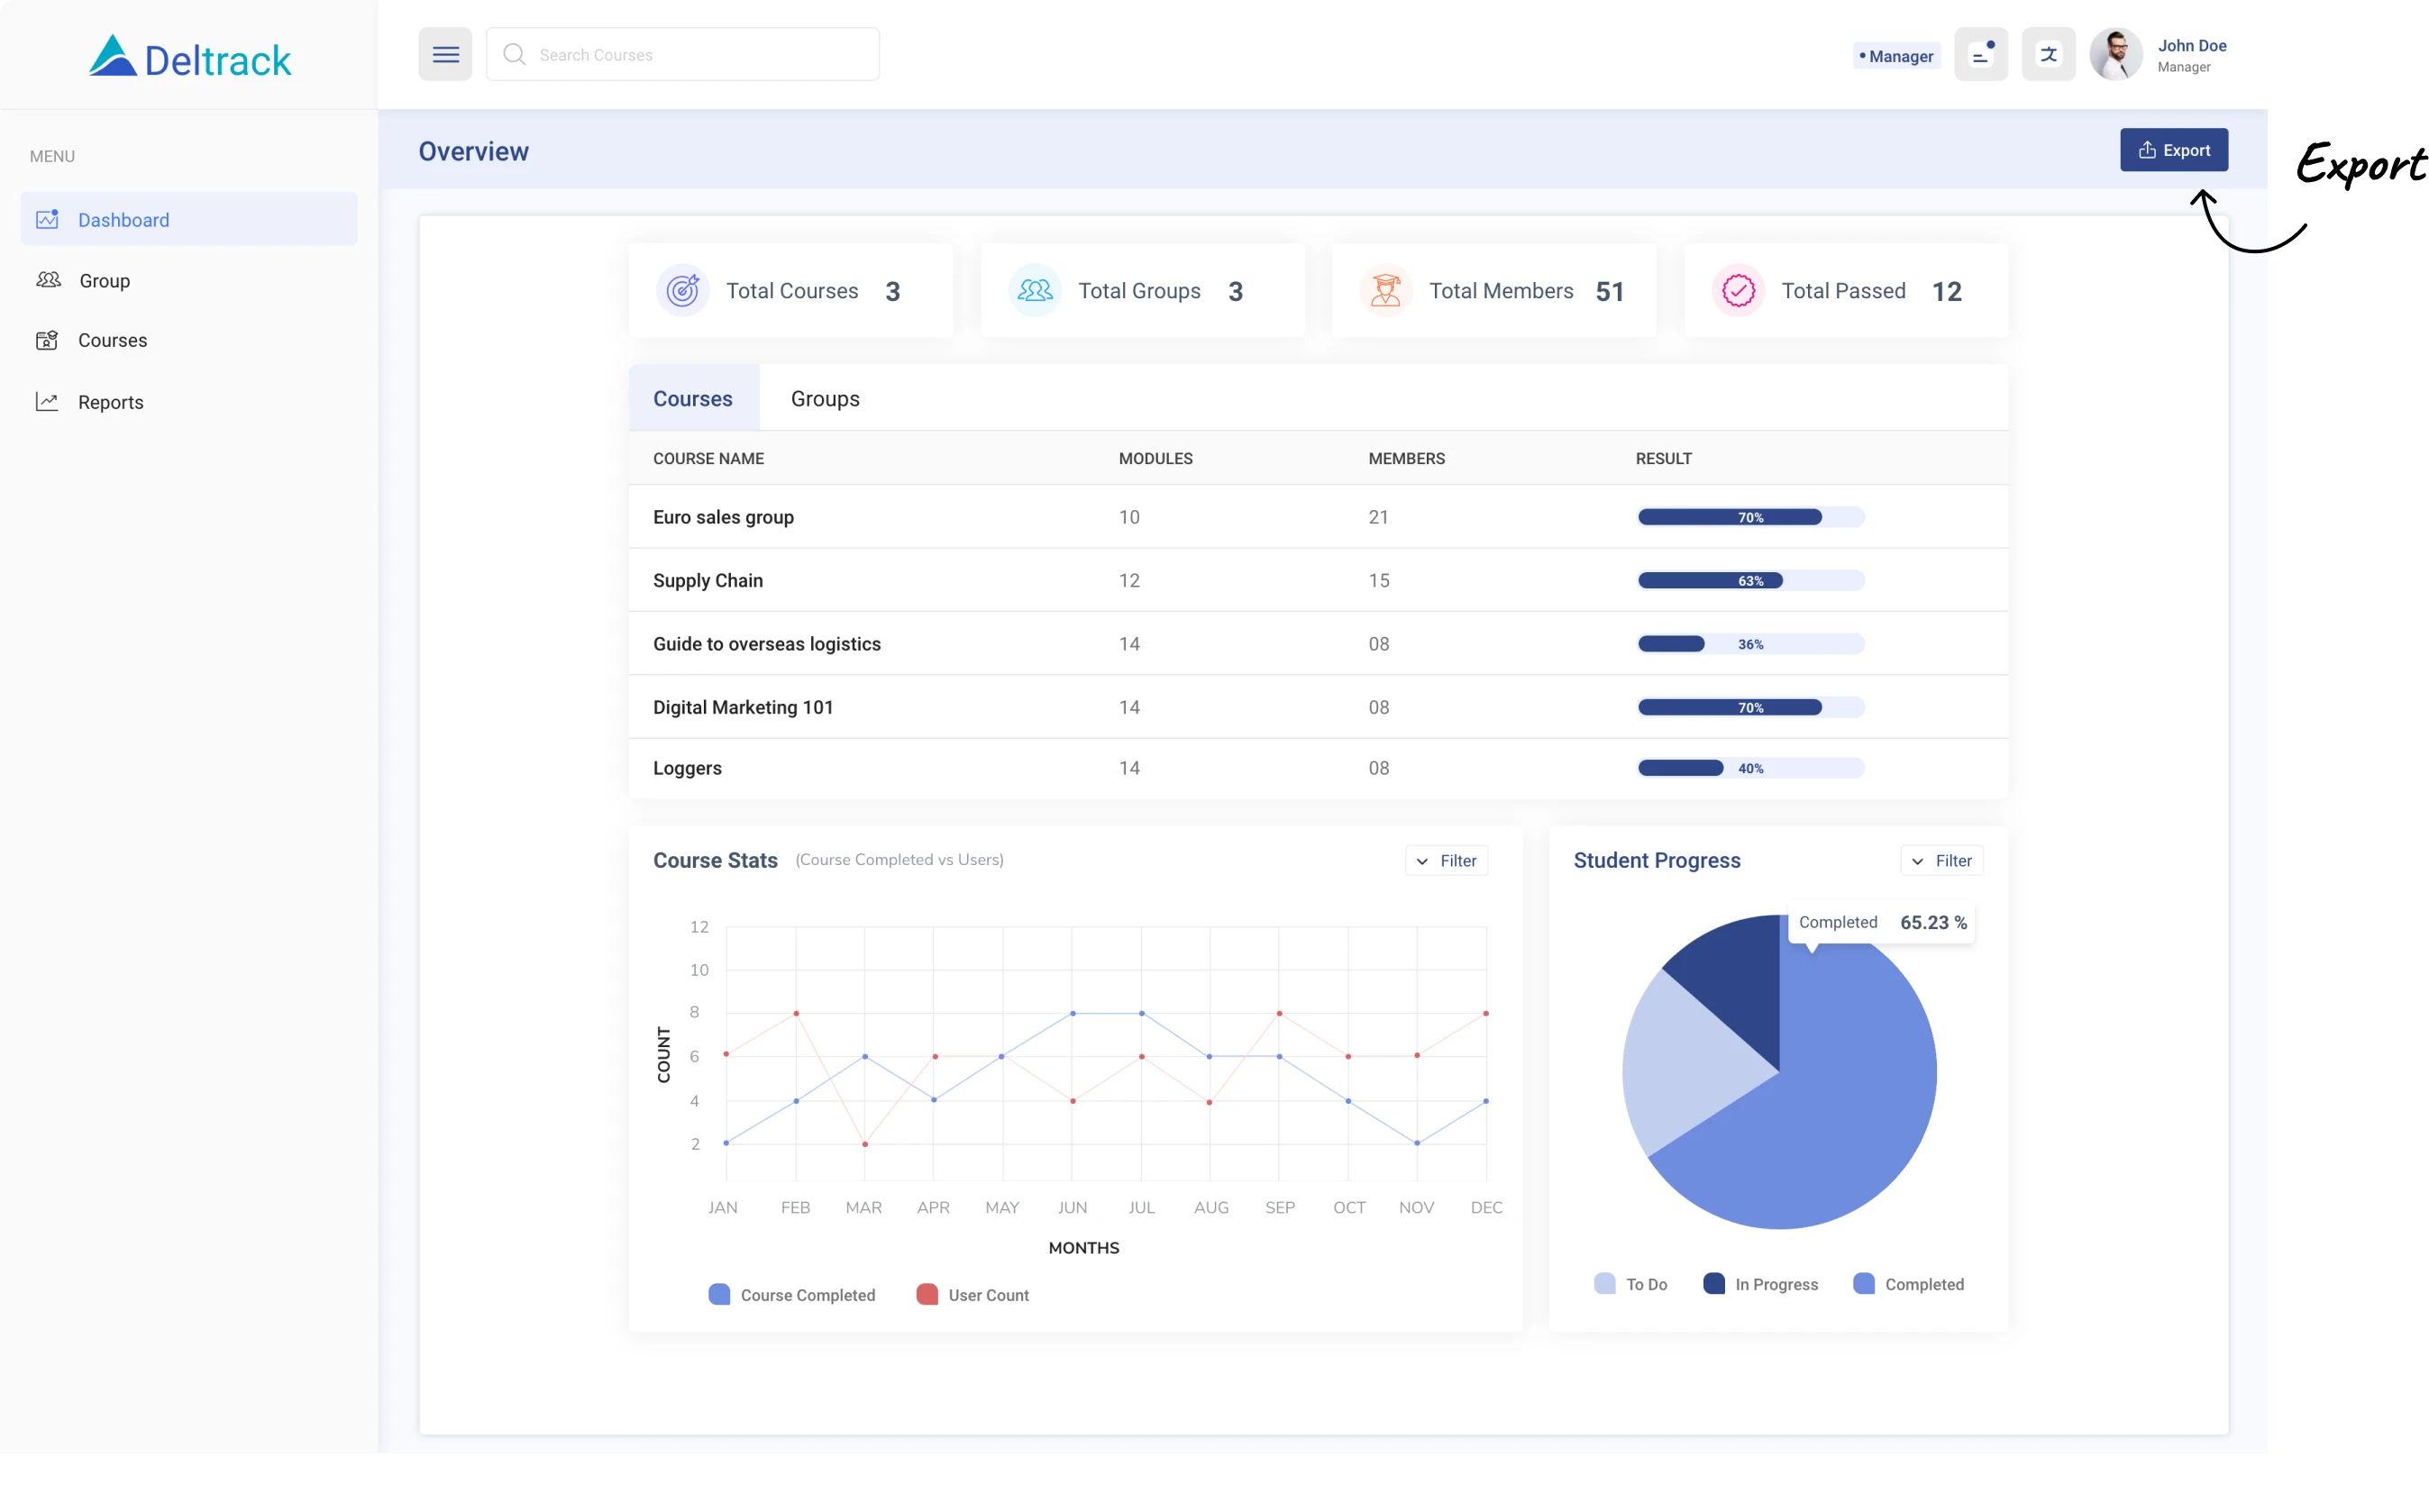
Task: Open the notifications icon in header
Action: point(1980,55)
